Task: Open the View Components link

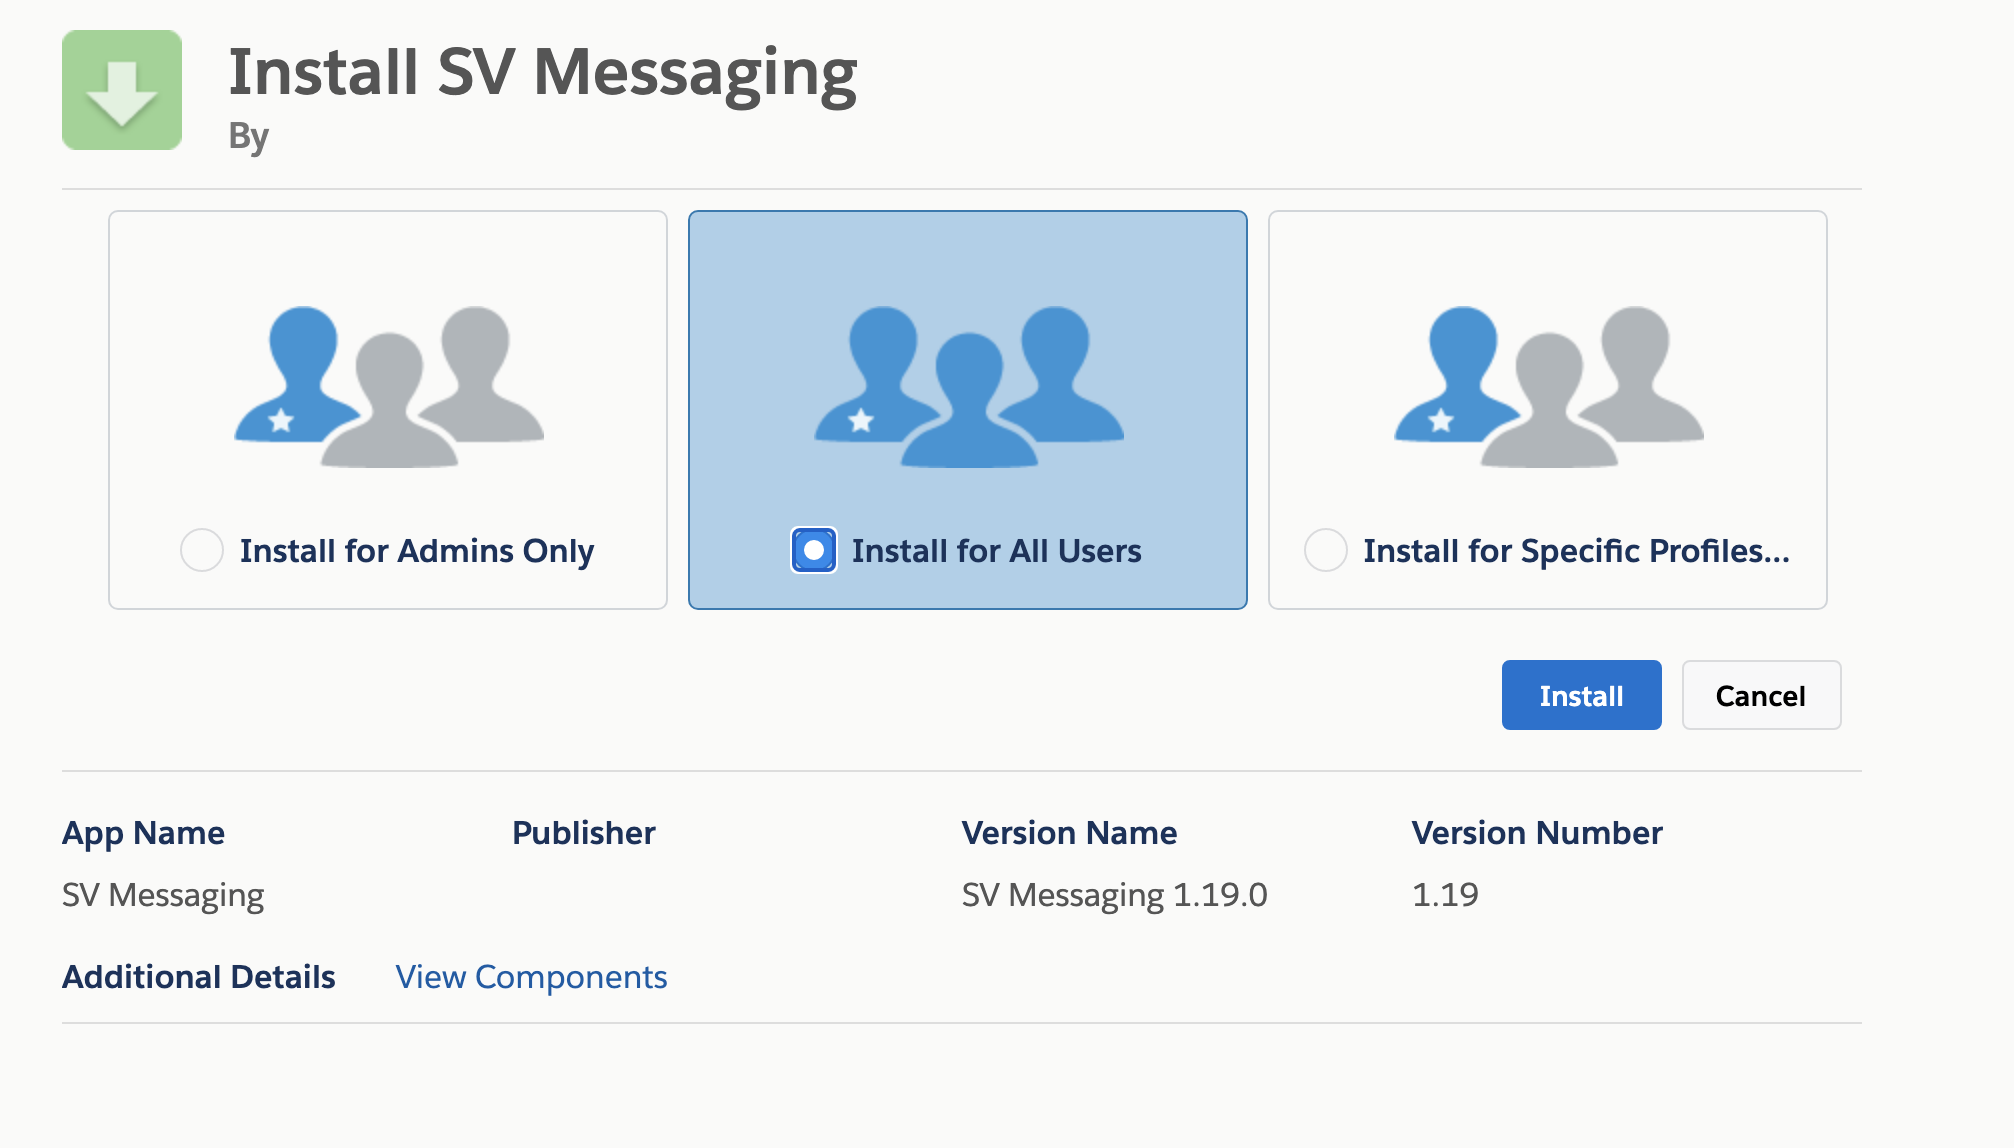Action: tap(531, 977)
